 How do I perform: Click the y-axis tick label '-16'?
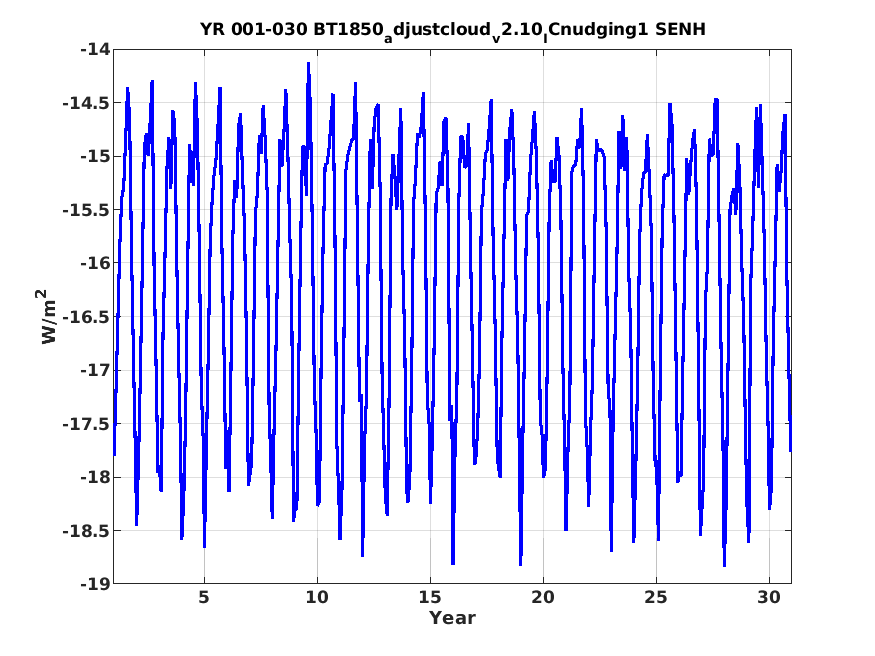coord(95,263)
